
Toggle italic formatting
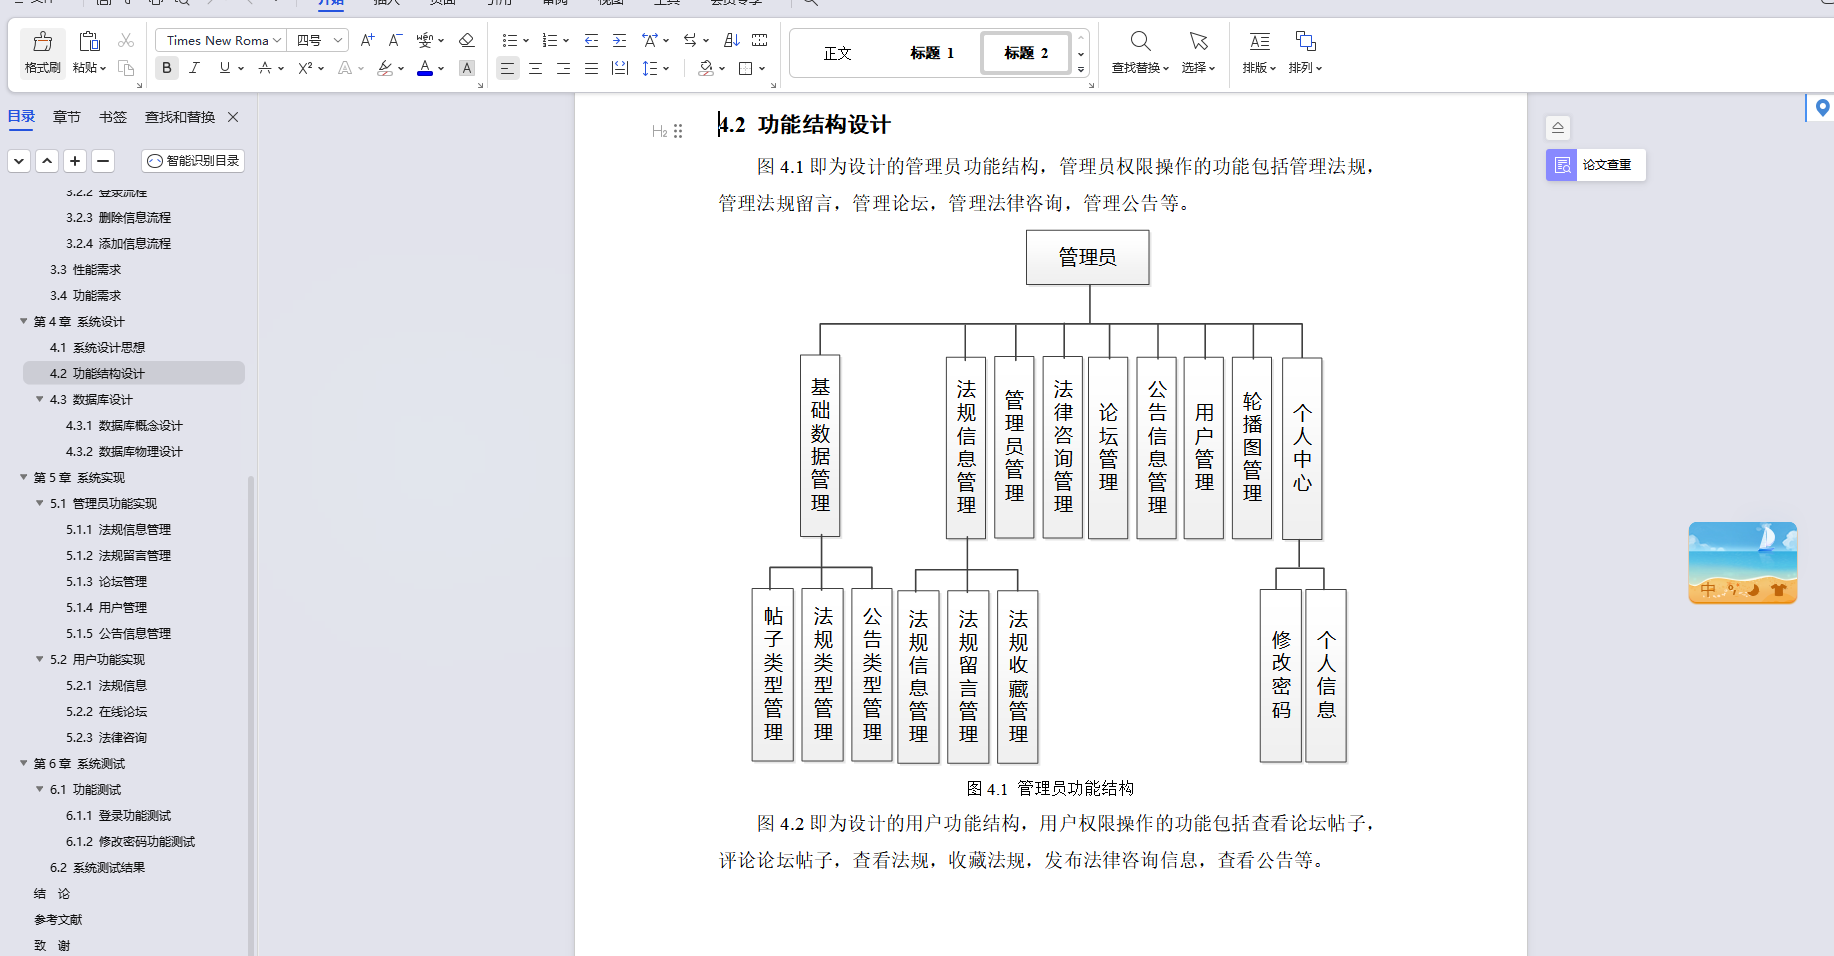click(194, 68)
